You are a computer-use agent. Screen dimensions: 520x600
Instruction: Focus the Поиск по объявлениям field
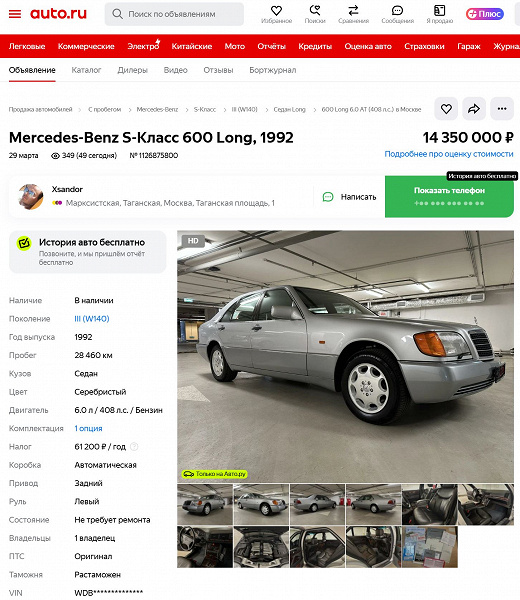[x=174, y=14]
